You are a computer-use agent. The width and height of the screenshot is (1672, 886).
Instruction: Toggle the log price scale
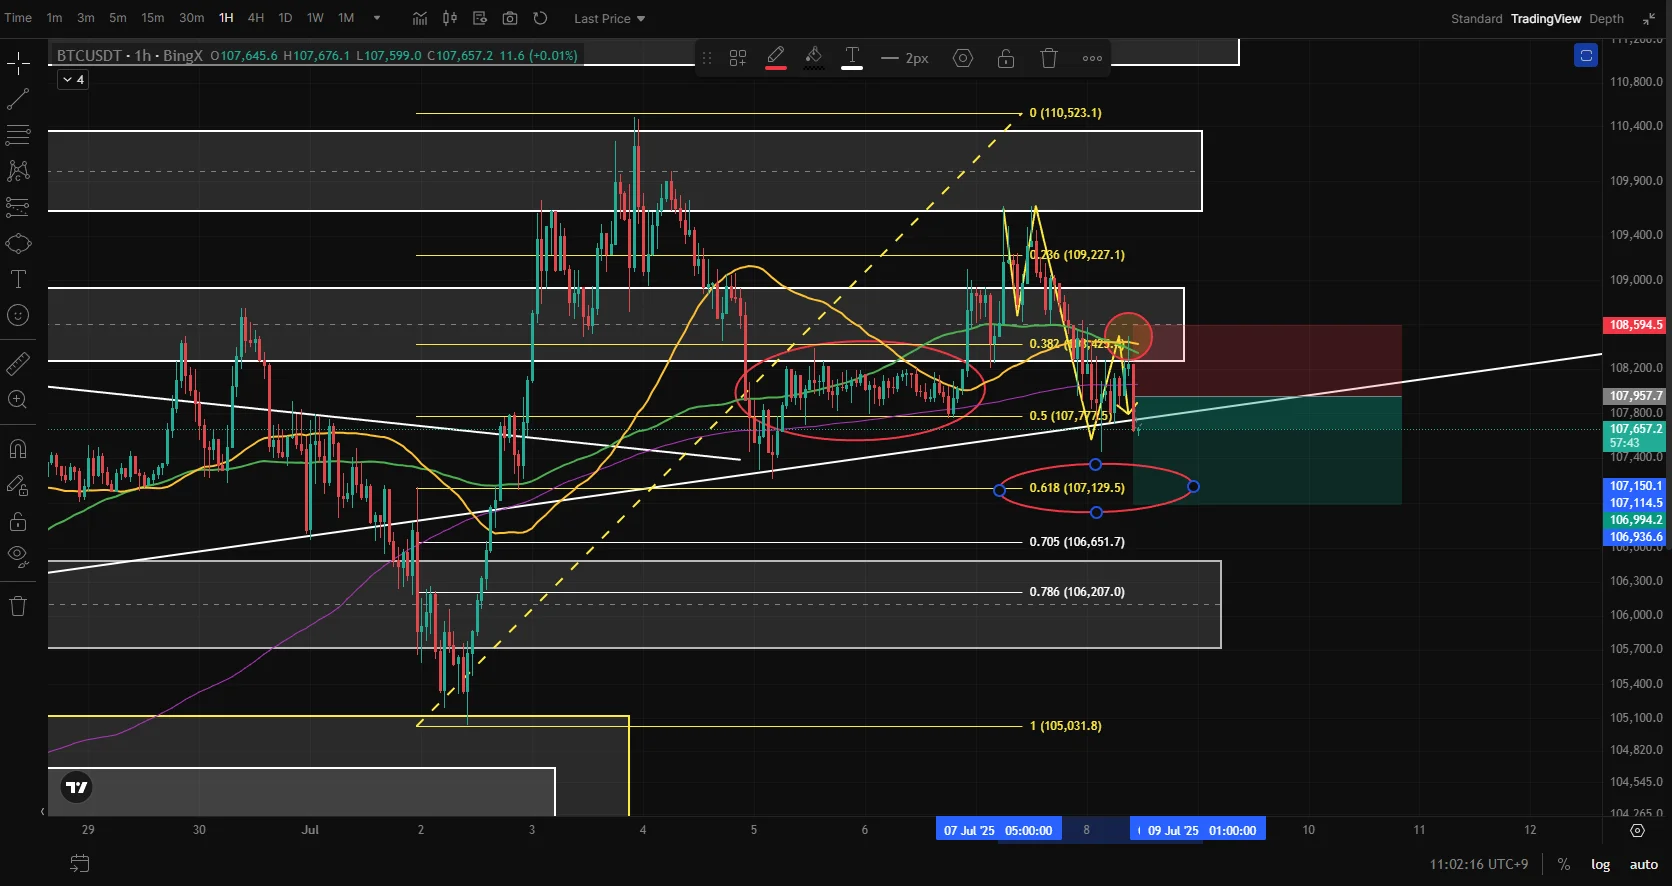point(1601,864)
